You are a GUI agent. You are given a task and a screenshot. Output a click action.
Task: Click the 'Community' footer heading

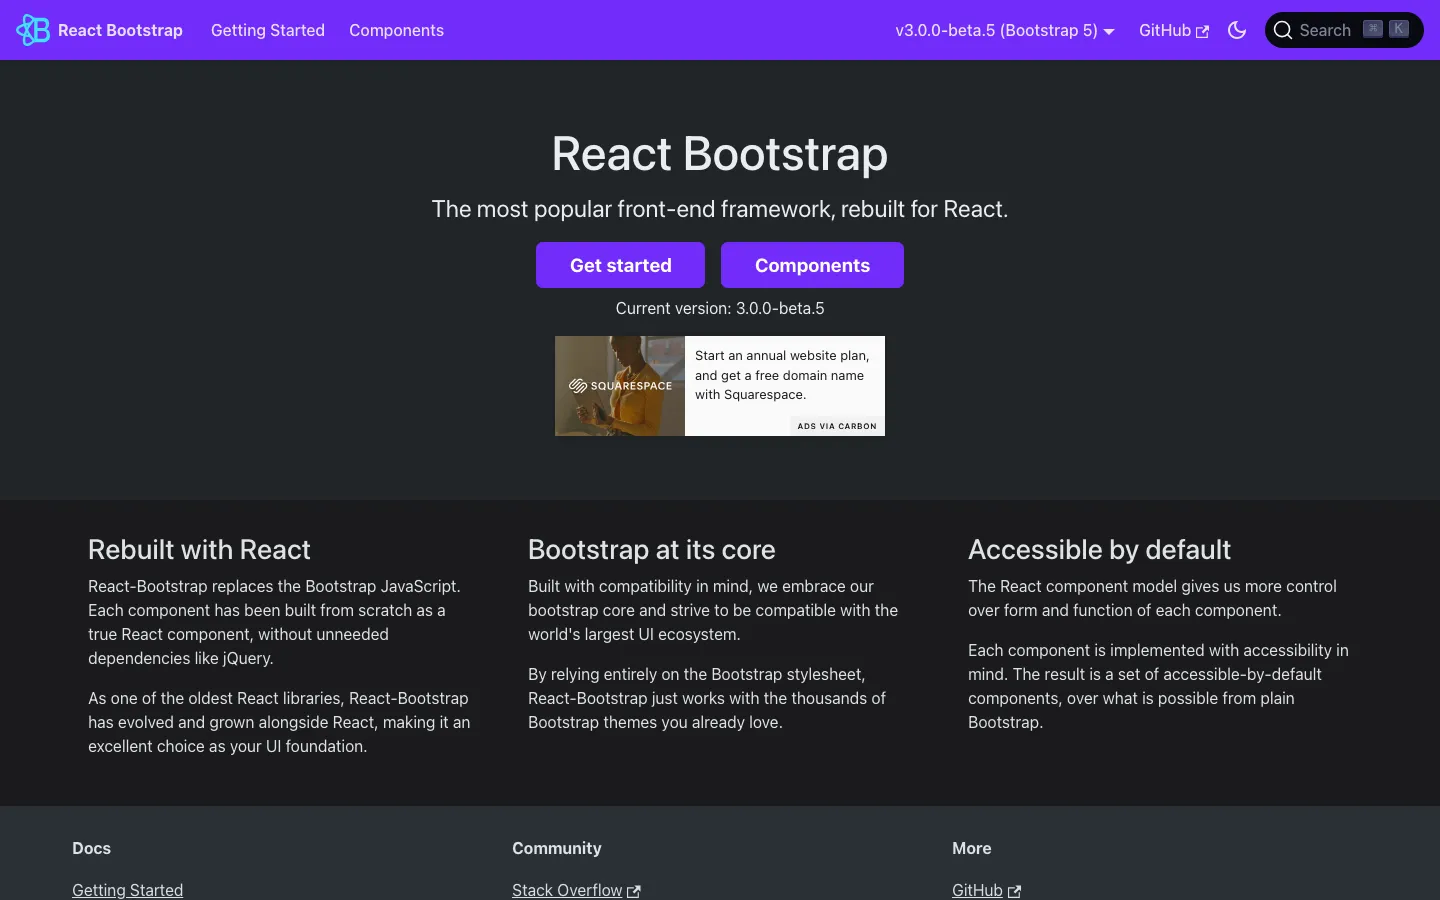point(557,848)
